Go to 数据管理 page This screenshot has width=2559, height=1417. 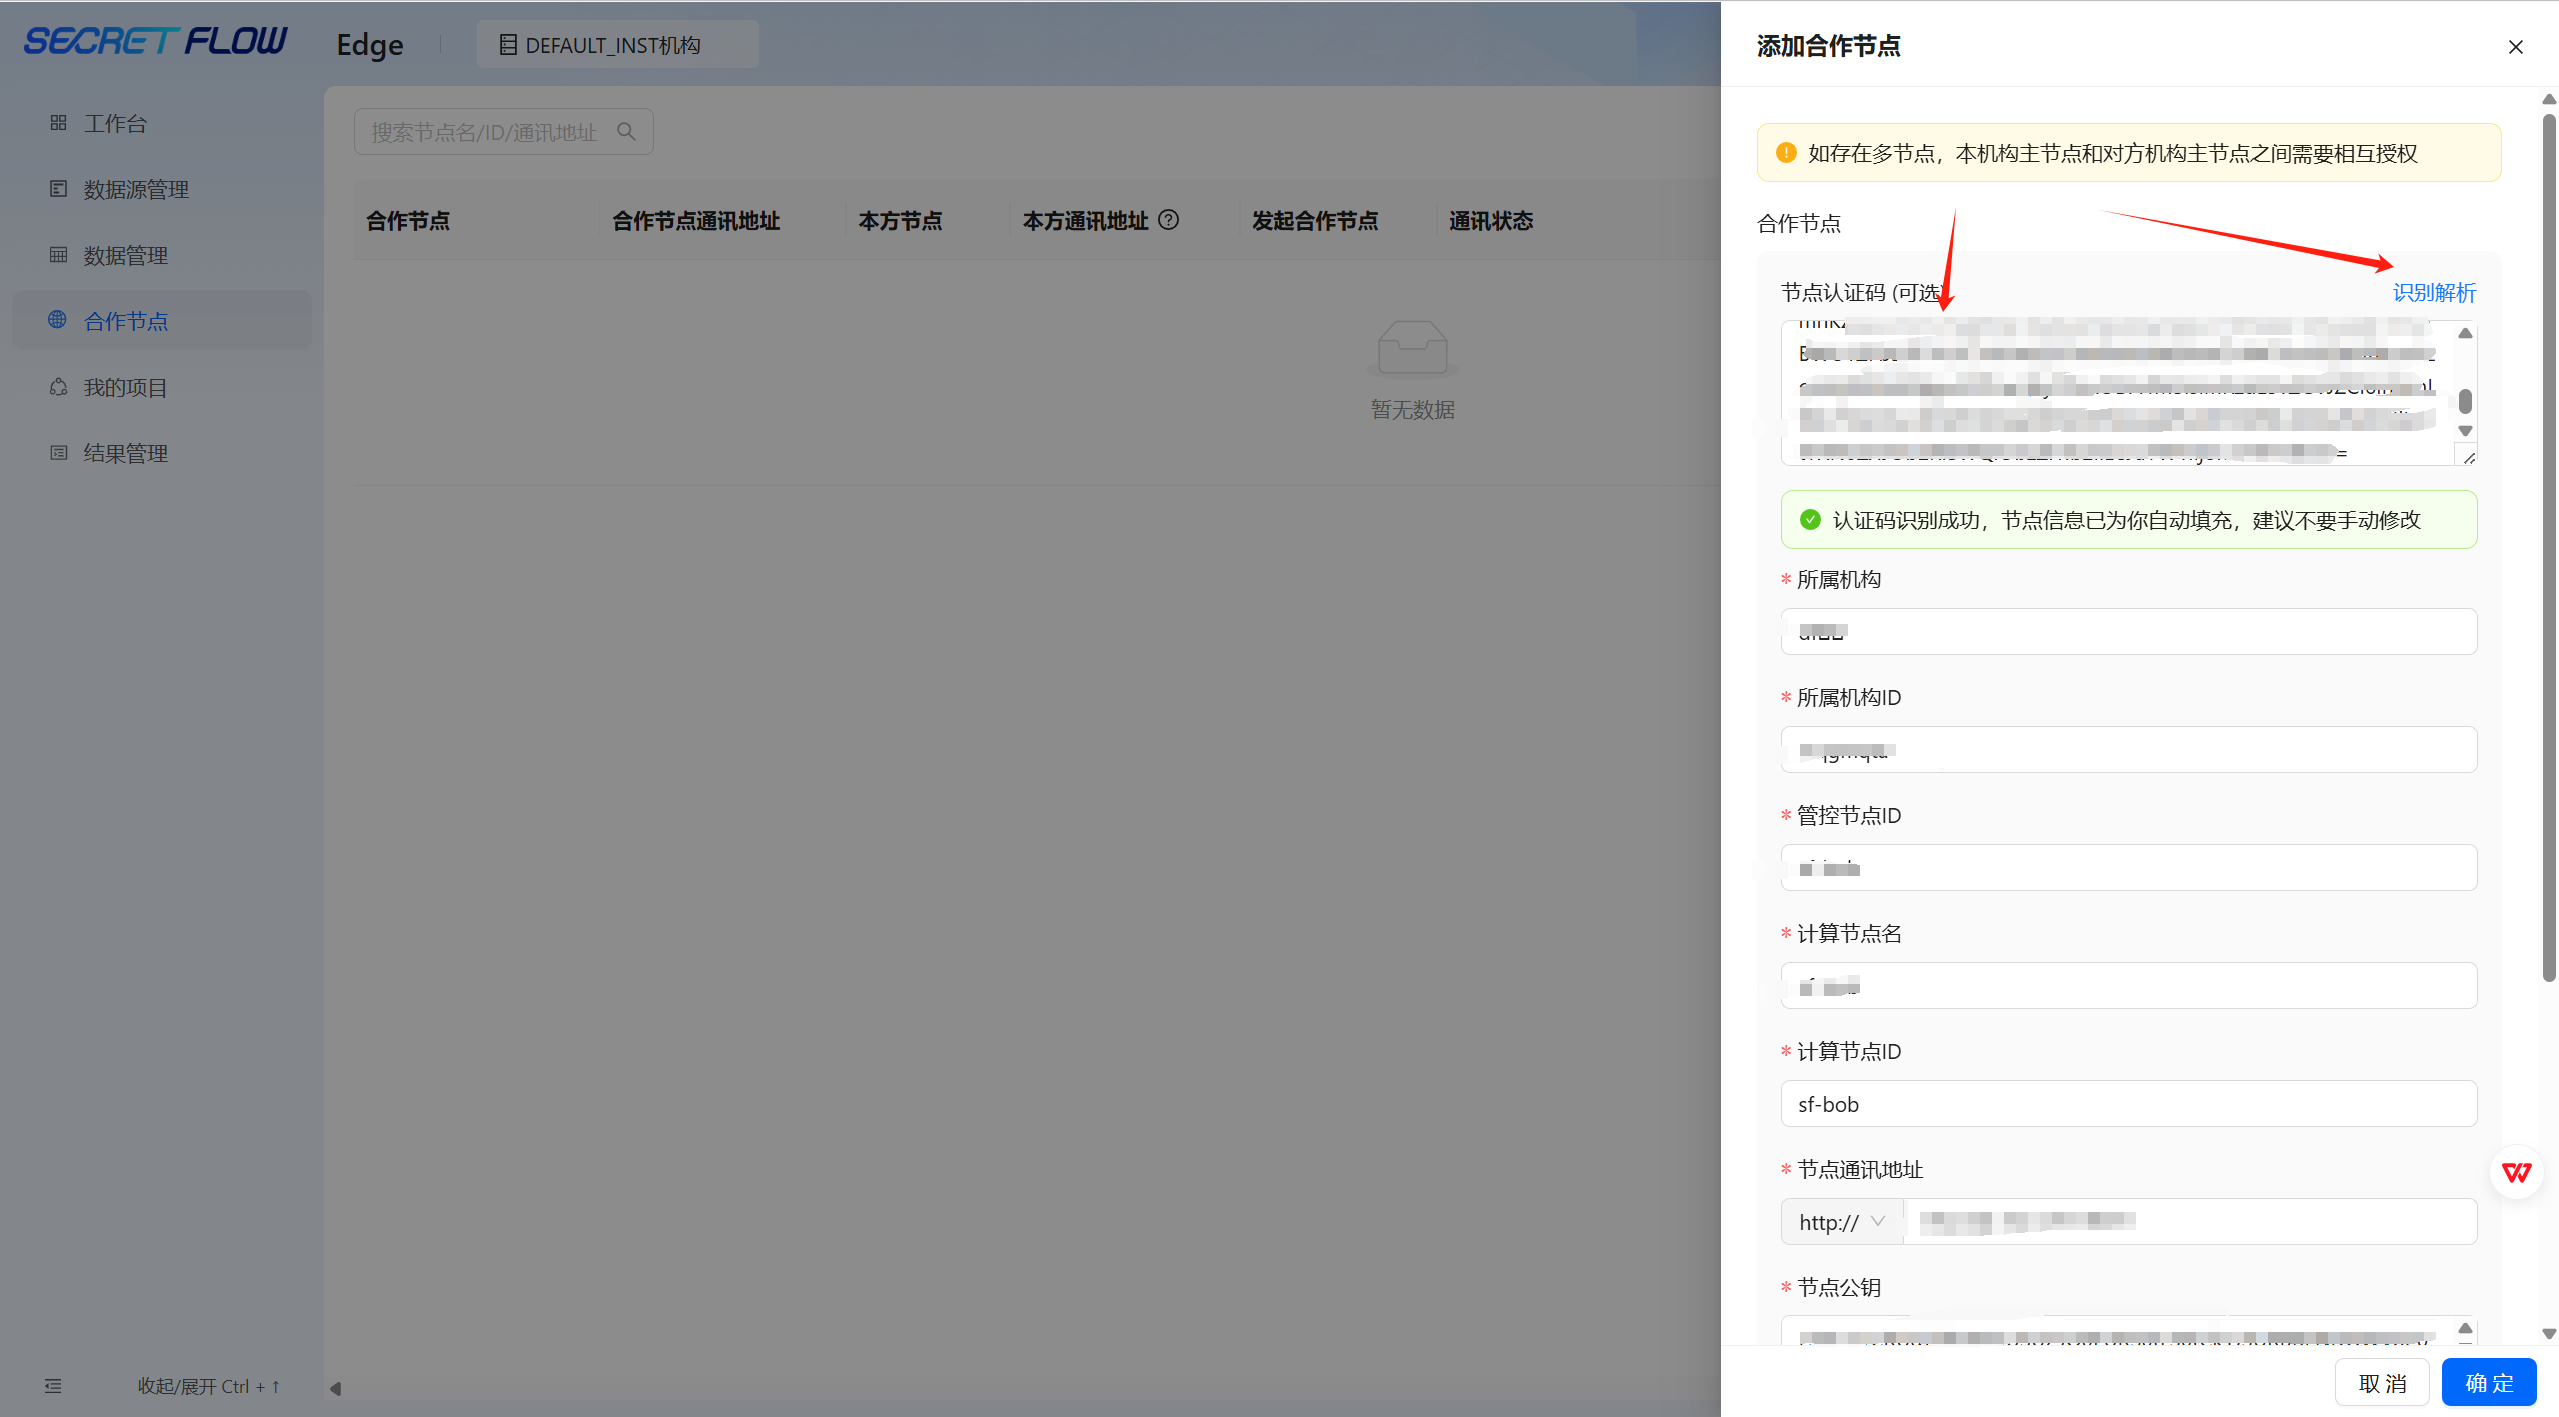pyautogui.click(x=162, y=255)
